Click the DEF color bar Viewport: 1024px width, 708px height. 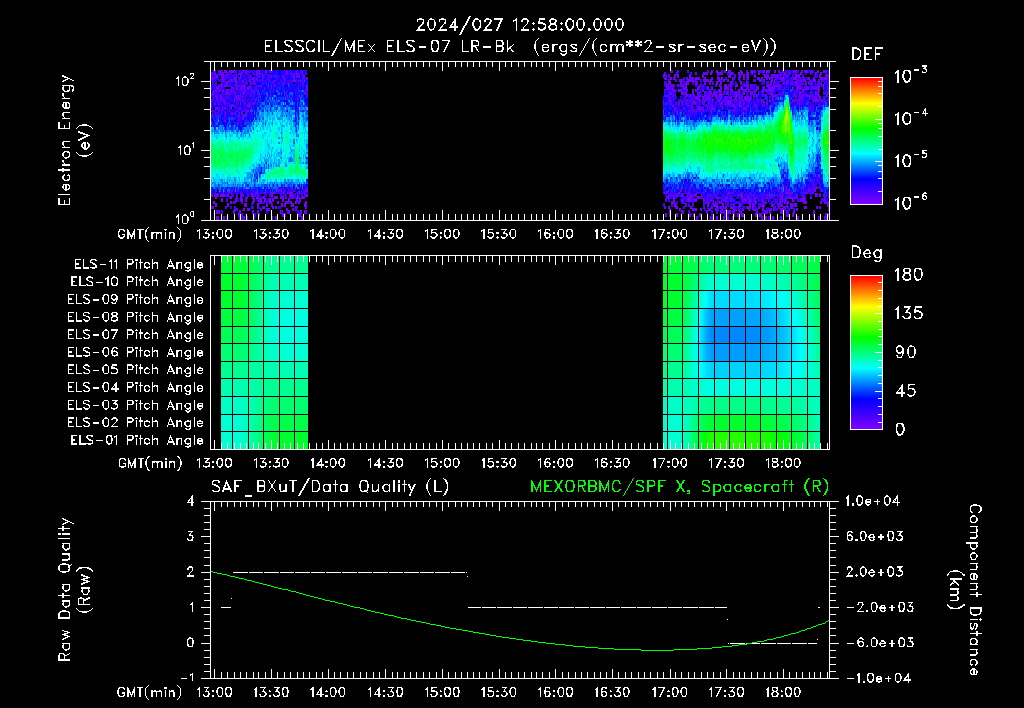(866, 140)
